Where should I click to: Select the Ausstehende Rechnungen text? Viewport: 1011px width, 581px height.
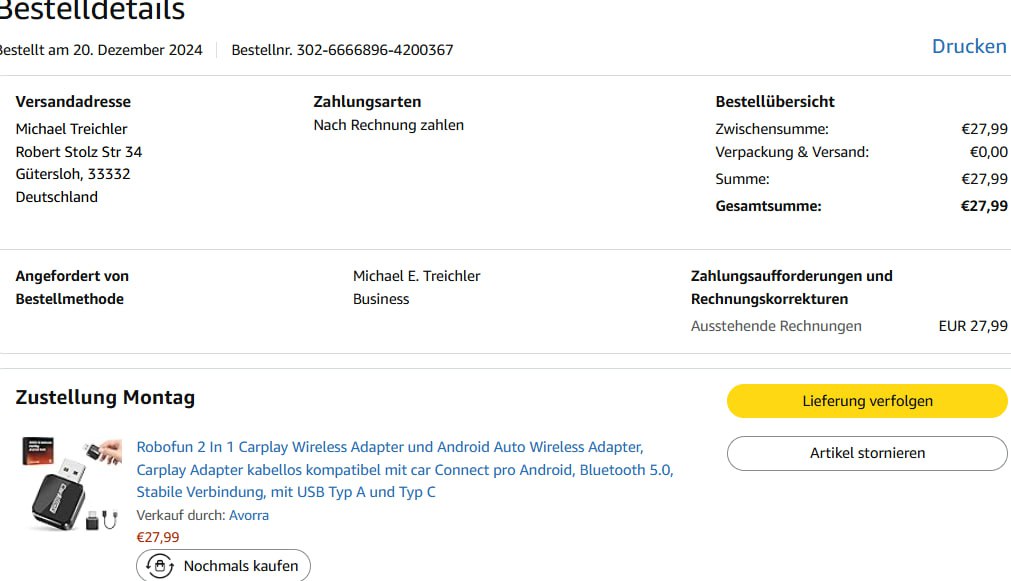pos(775,326)
